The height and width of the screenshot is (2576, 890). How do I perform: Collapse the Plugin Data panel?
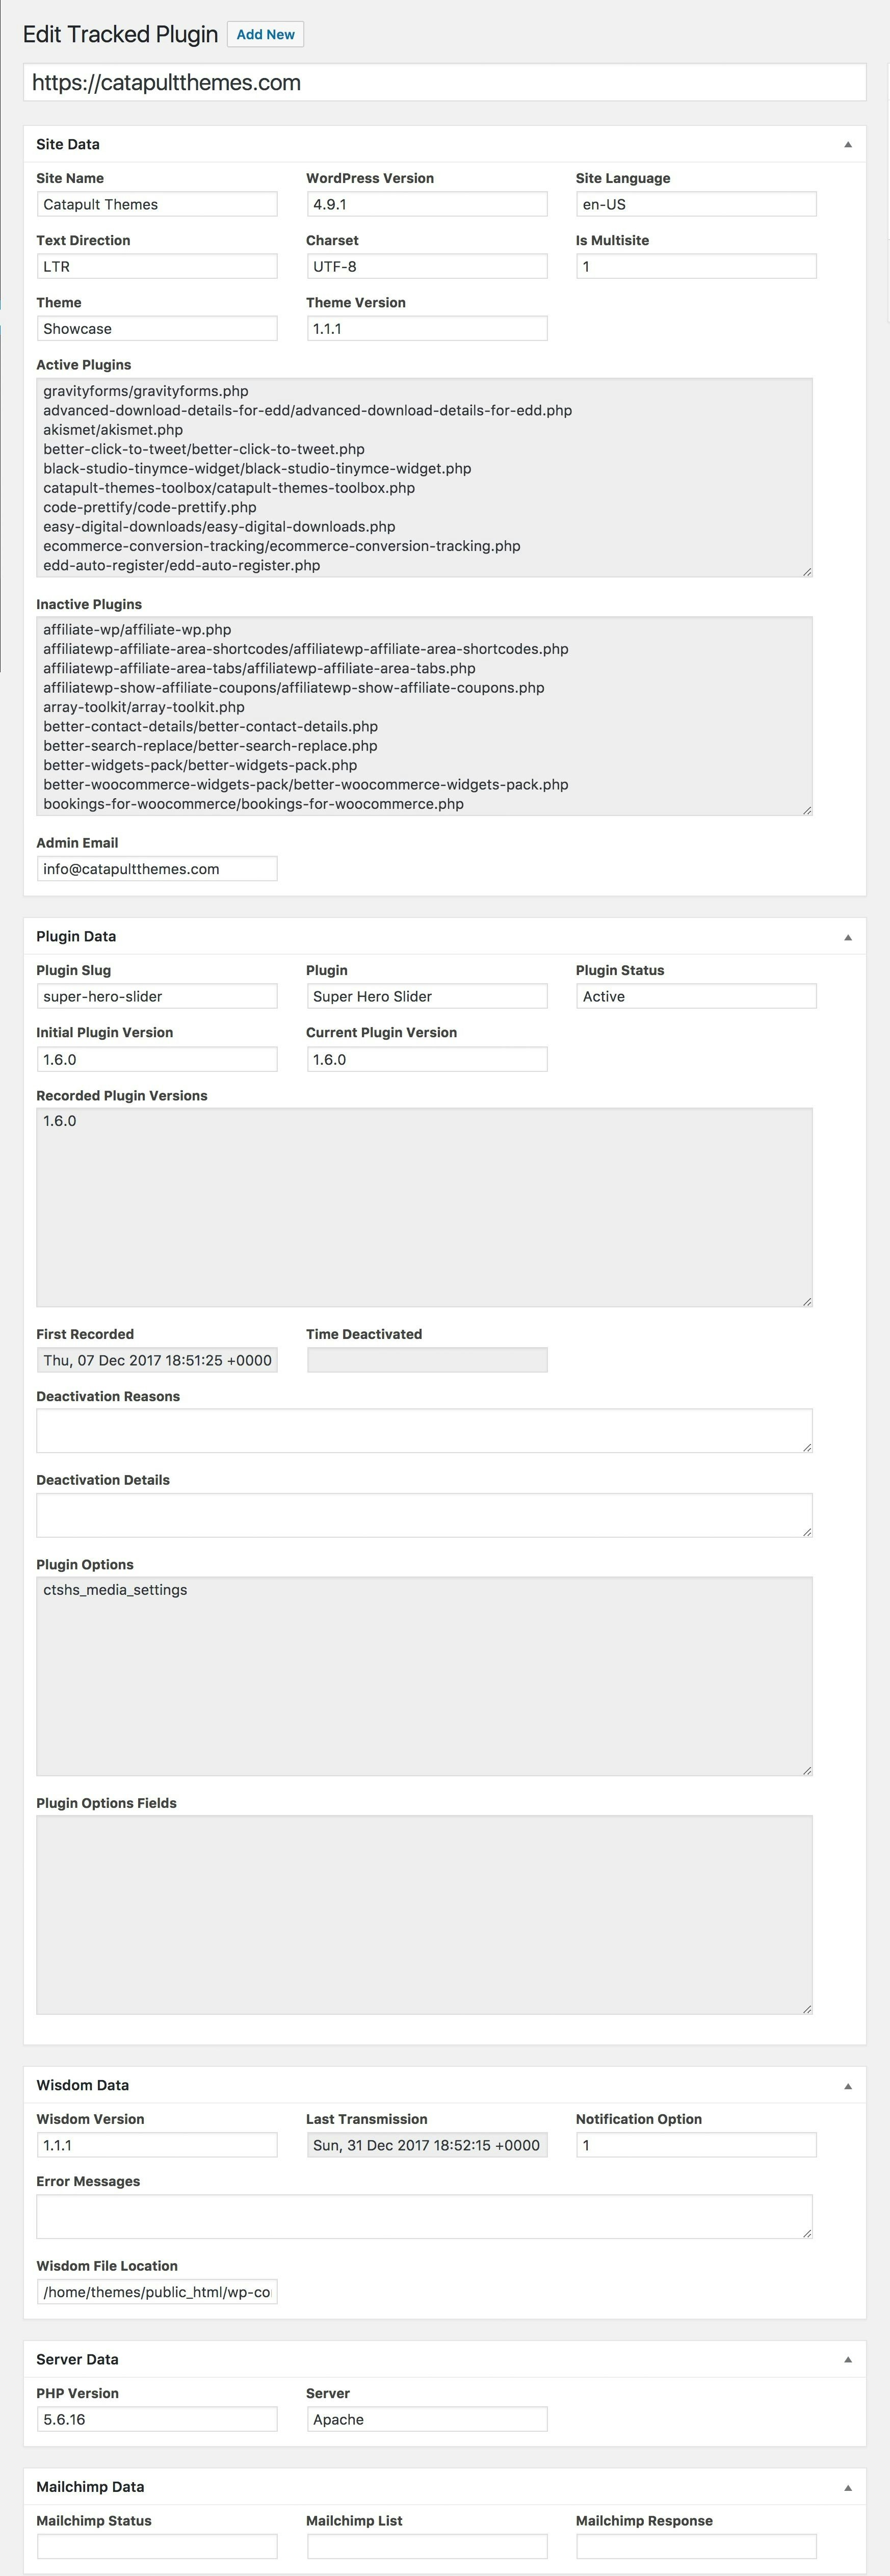tap(847, 937)
